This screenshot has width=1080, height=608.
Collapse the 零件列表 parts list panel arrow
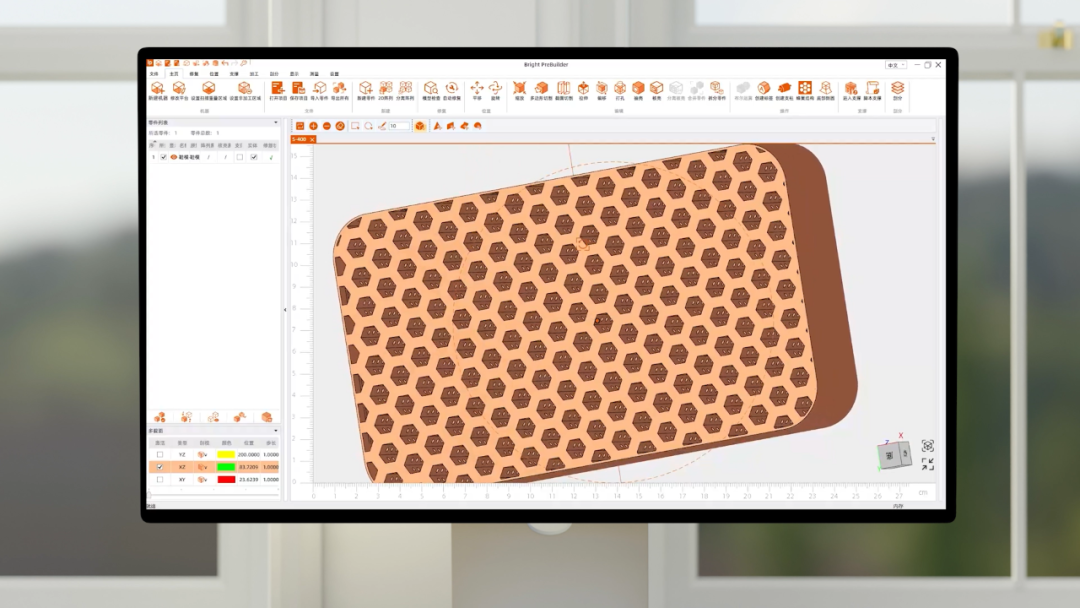pos(276,122)
